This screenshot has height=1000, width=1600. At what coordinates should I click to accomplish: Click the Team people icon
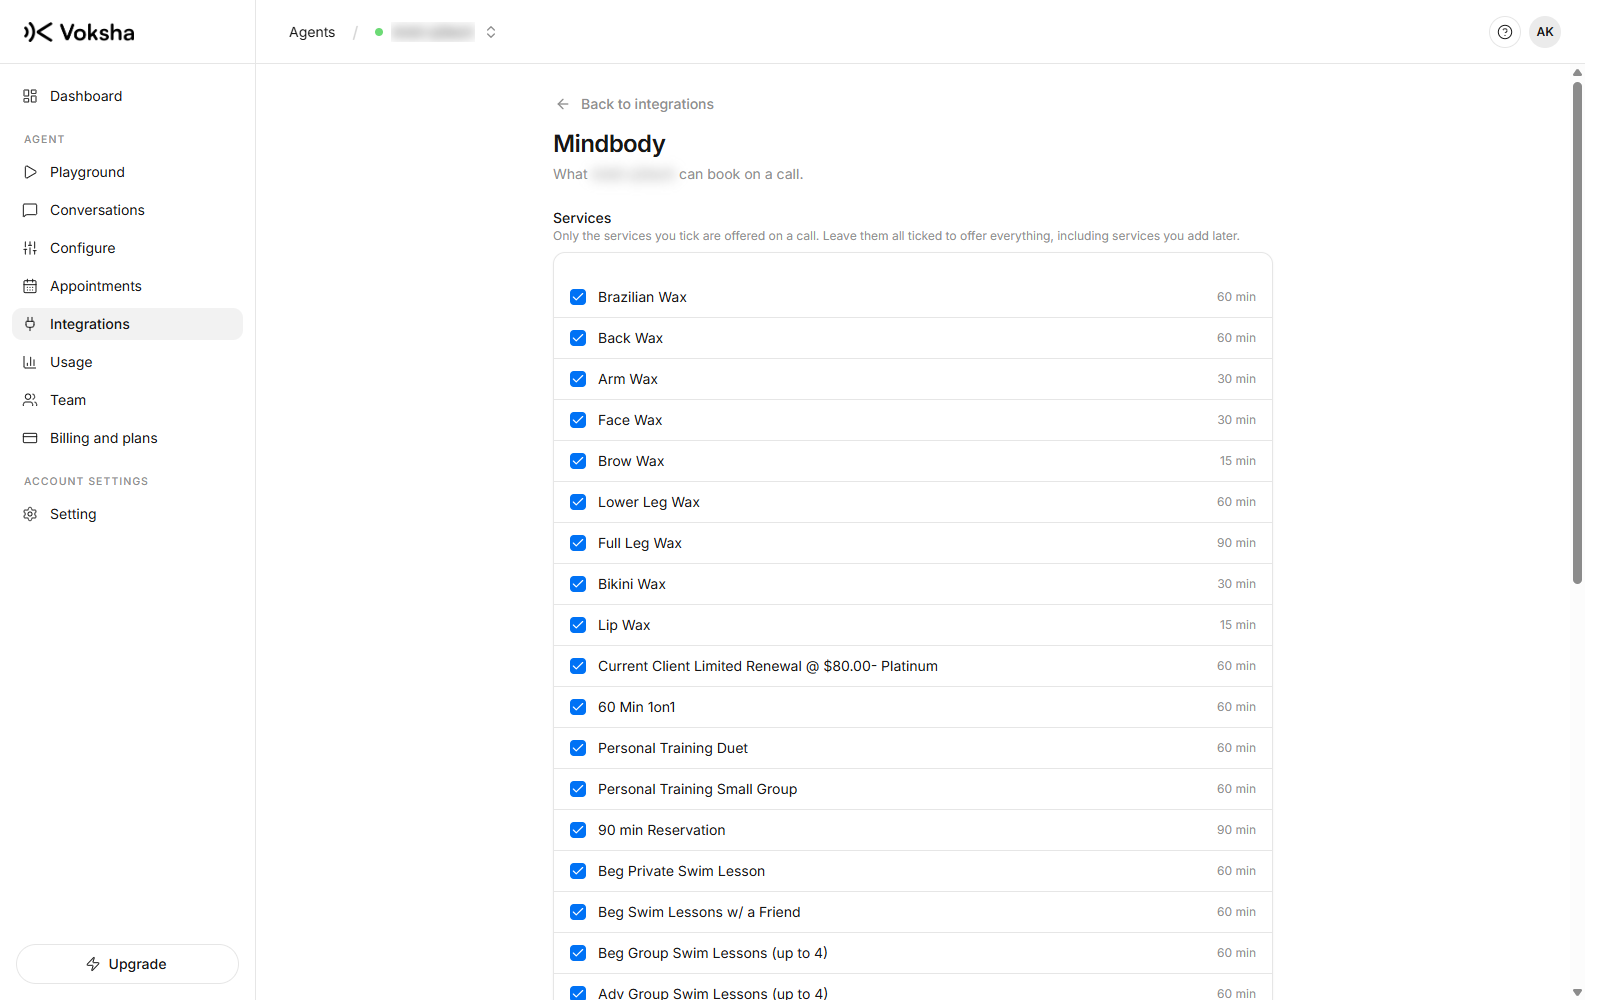[30, 400]
